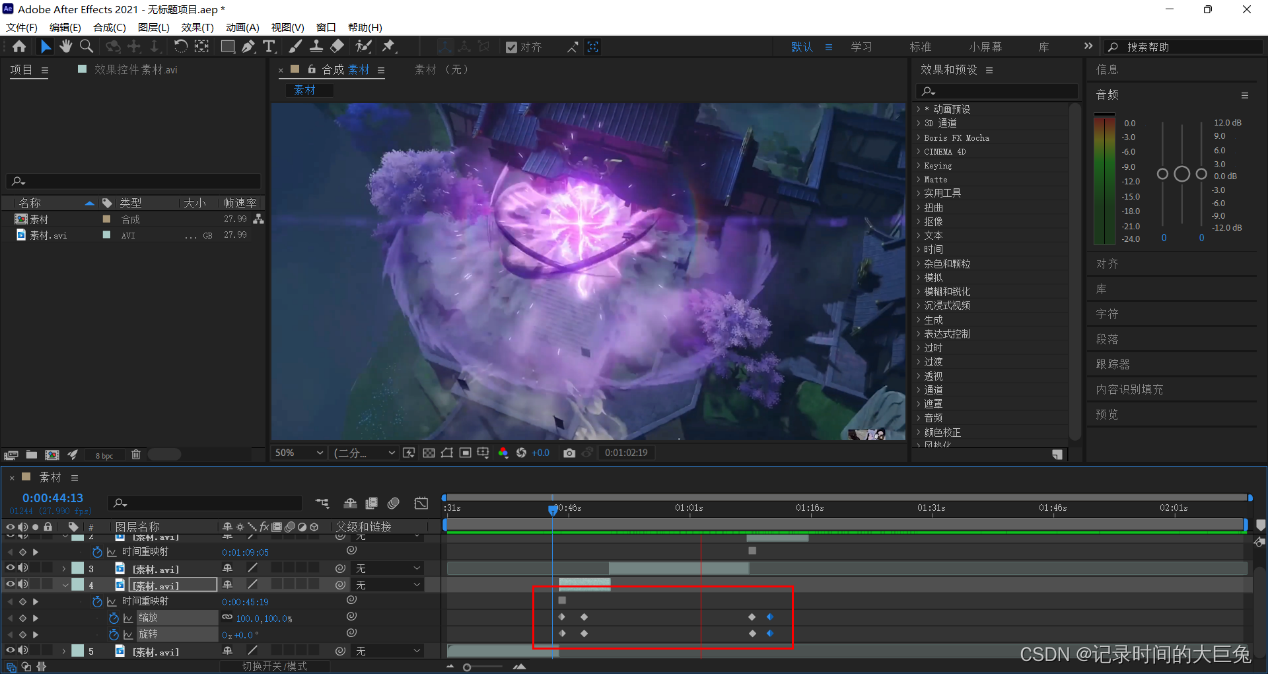Select the Eraser tool
Image resolution: width=1268 pixels, height=674 pixels.
point(337,46)
